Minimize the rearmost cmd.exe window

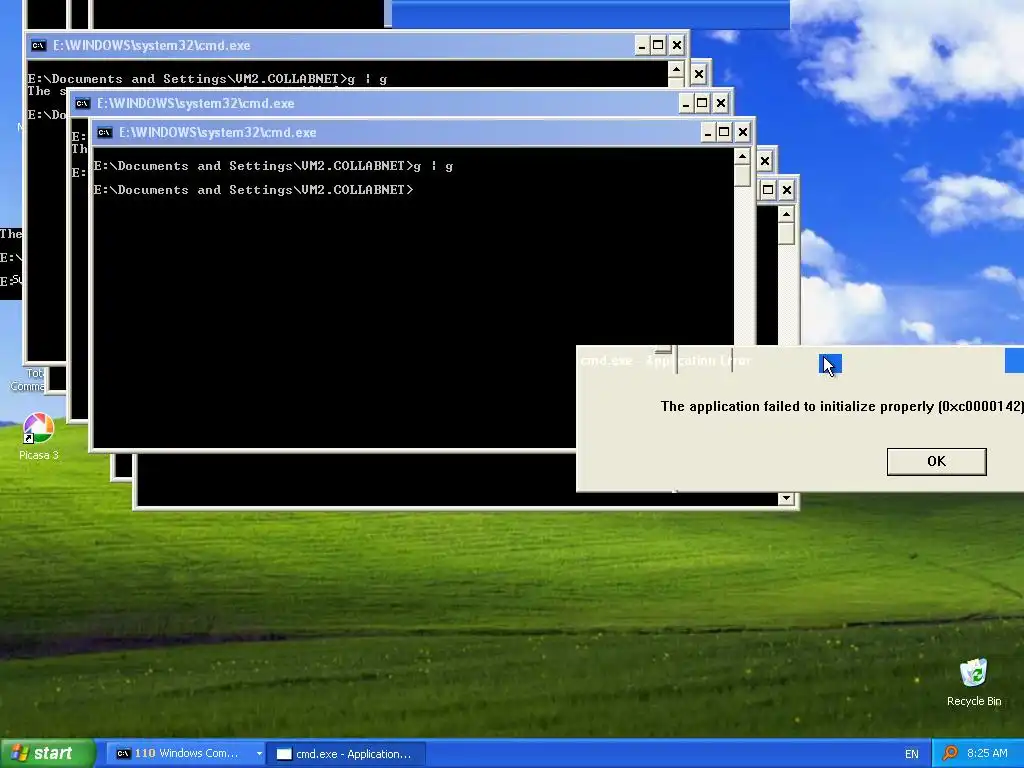(642, 45)
